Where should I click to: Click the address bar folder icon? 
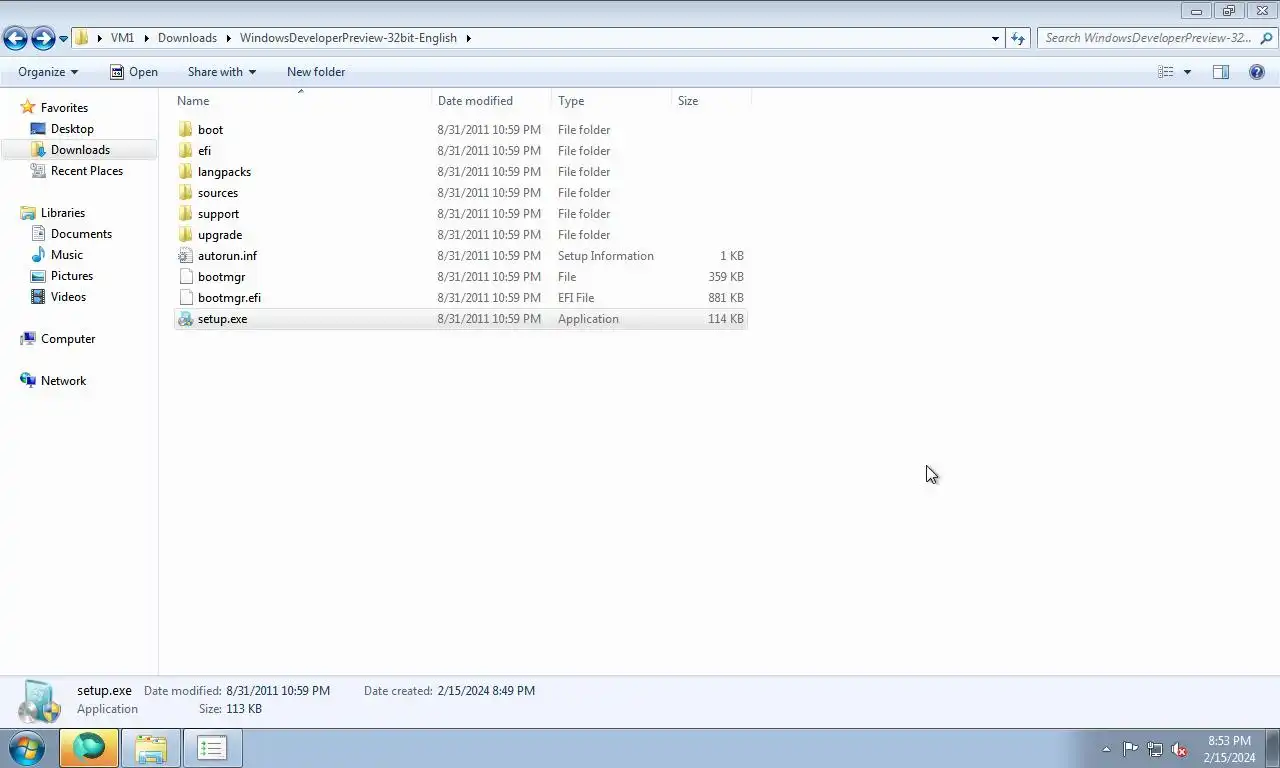tap(83, 38)
